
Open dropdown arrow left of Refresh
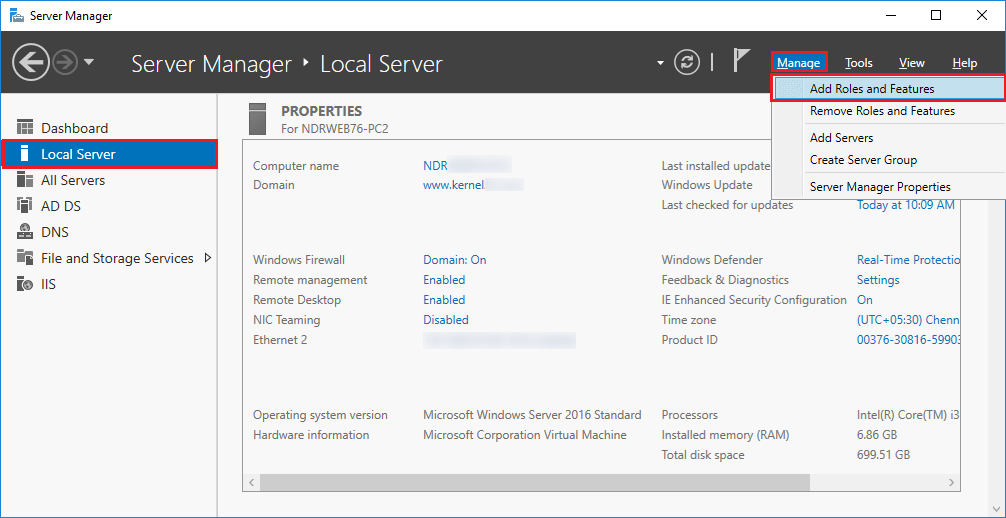660,63
